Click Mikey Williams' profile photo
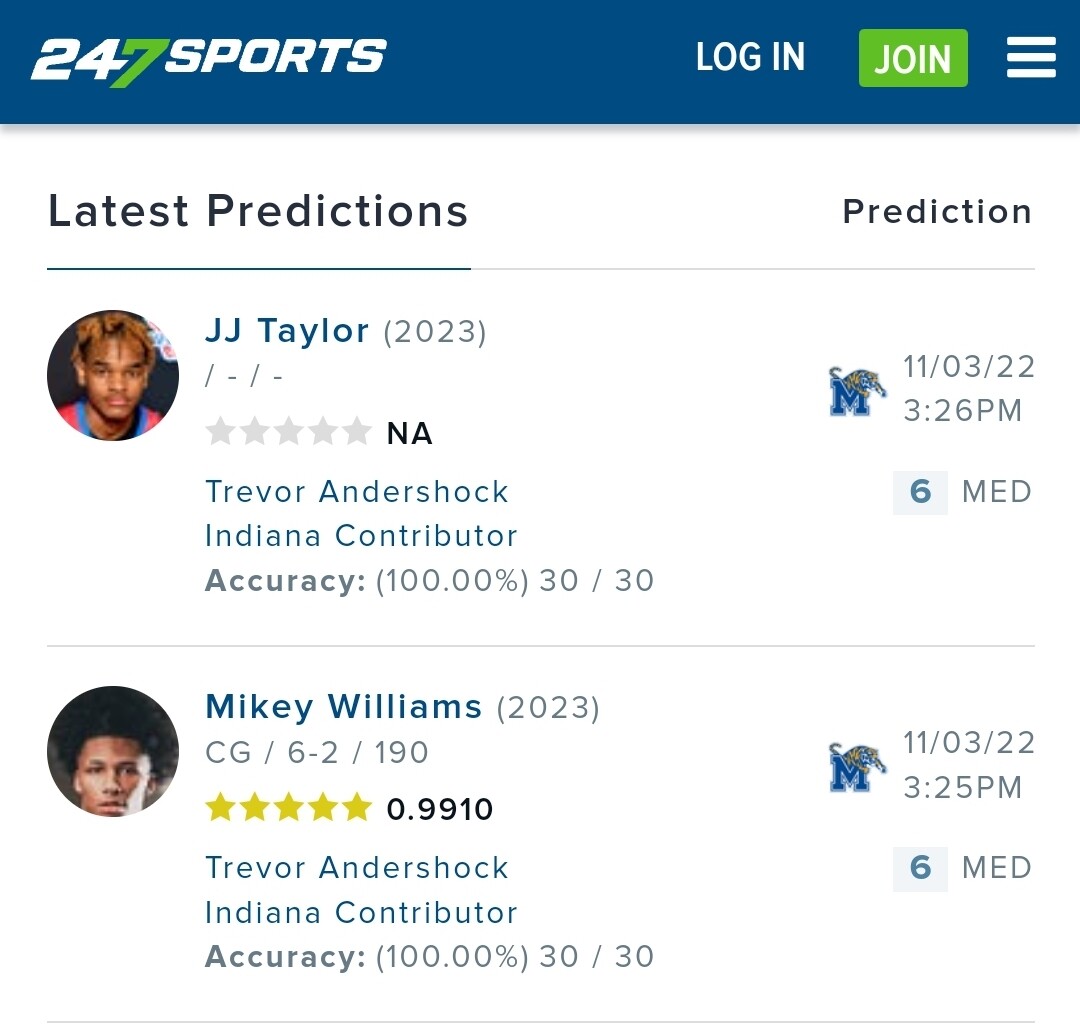The width and height of the screenshot is (1080, 1024). pyautogui.click(x=113, y=751)
